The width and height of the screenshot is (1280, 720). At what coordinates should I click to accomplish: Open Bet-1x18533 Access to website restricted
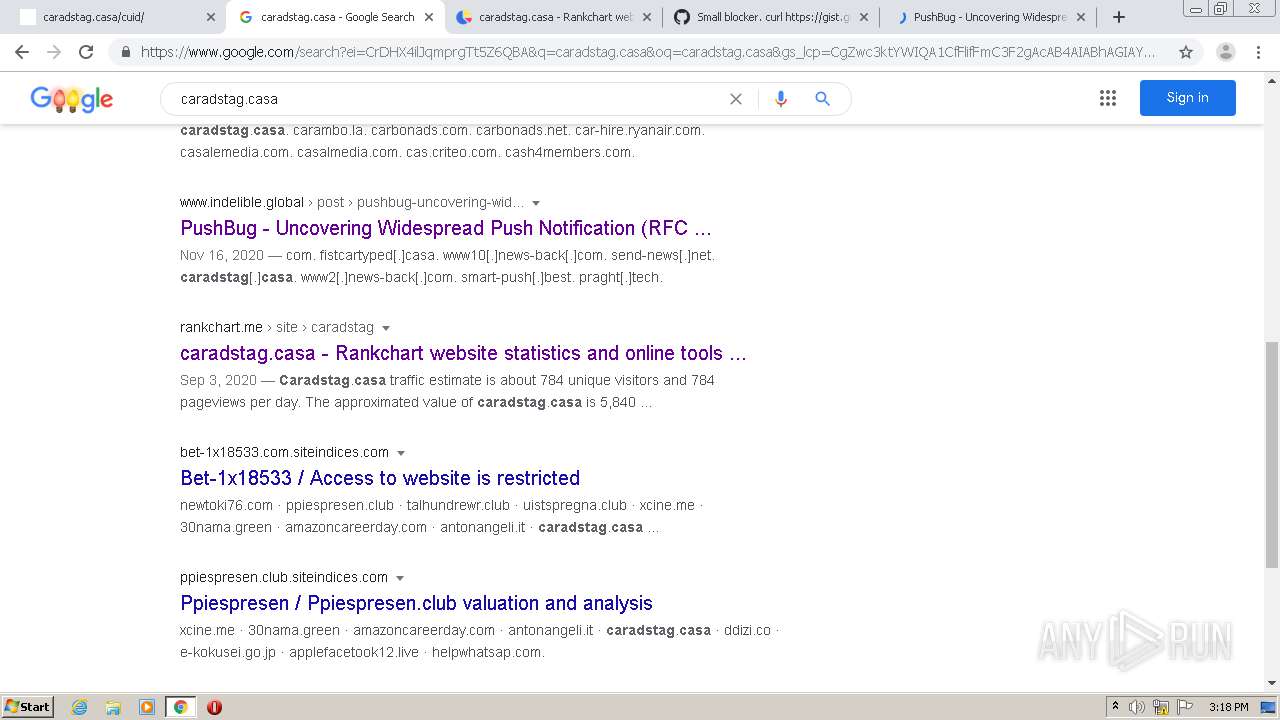380,478
